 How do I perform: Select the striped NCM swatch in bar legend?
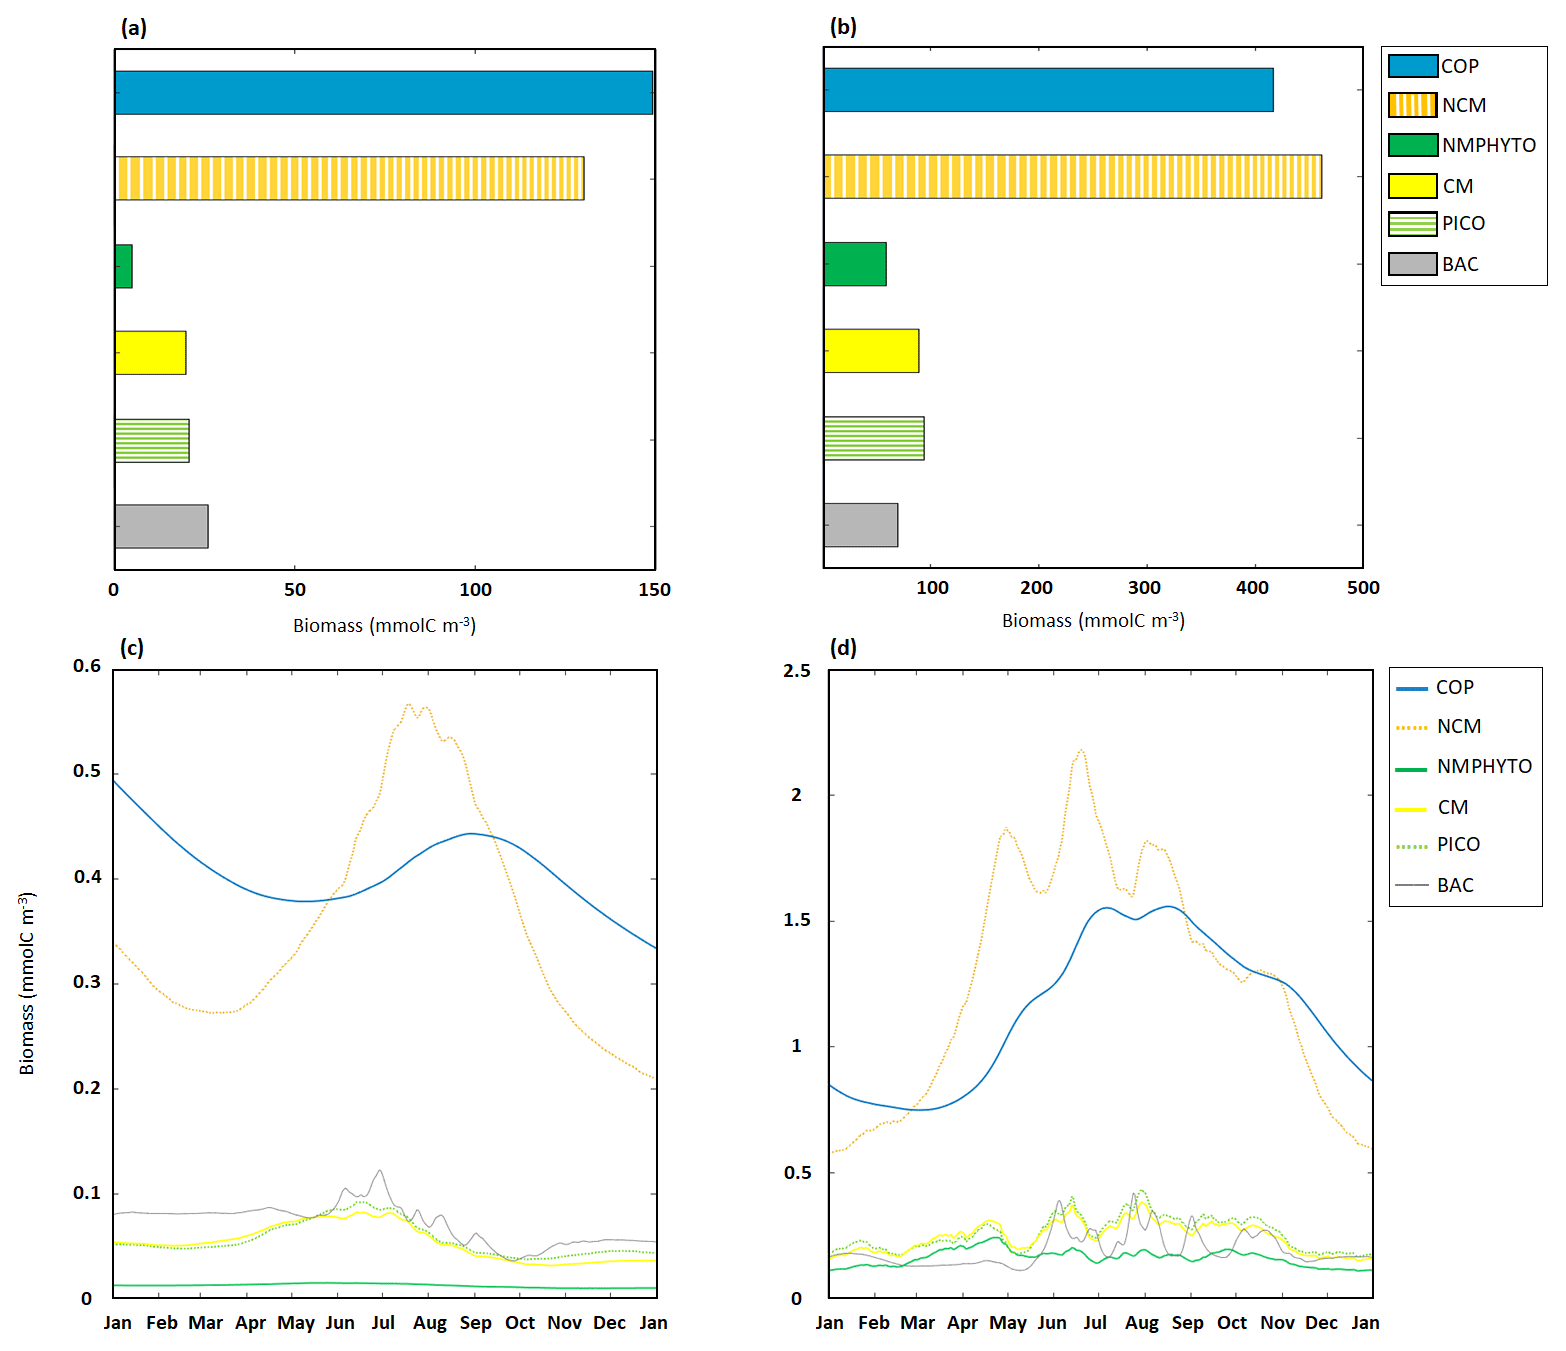point(1412,105)
